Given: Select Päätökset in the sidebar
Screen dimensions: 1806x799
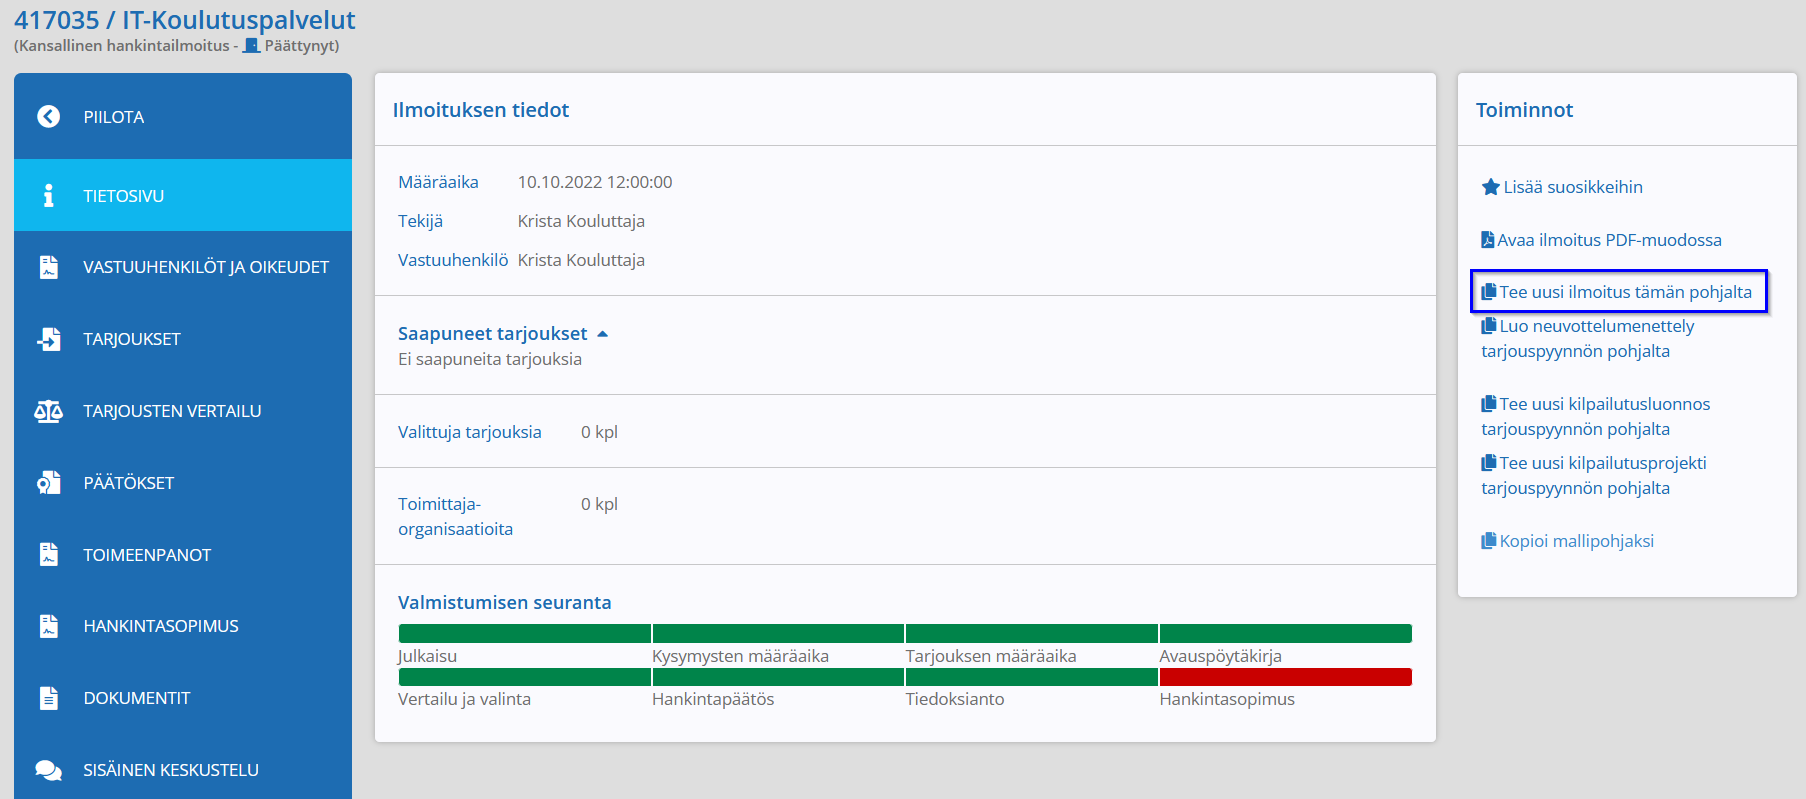Looking at the screenshot, I should (x=183, y=483).
